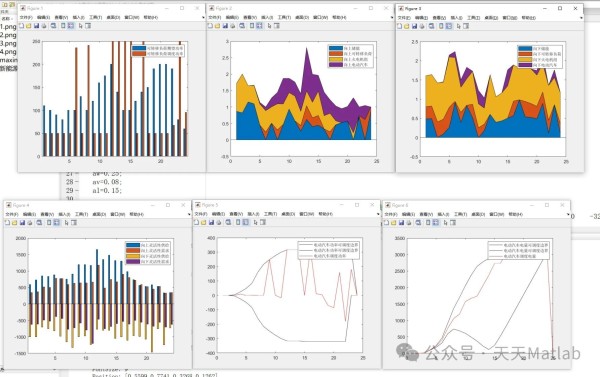The width and height of the screenshot is (600, 377).
Task: Open dock arrow at Figure 5 menu bar end
Action: pyautogui.click(x=378, y=214)
